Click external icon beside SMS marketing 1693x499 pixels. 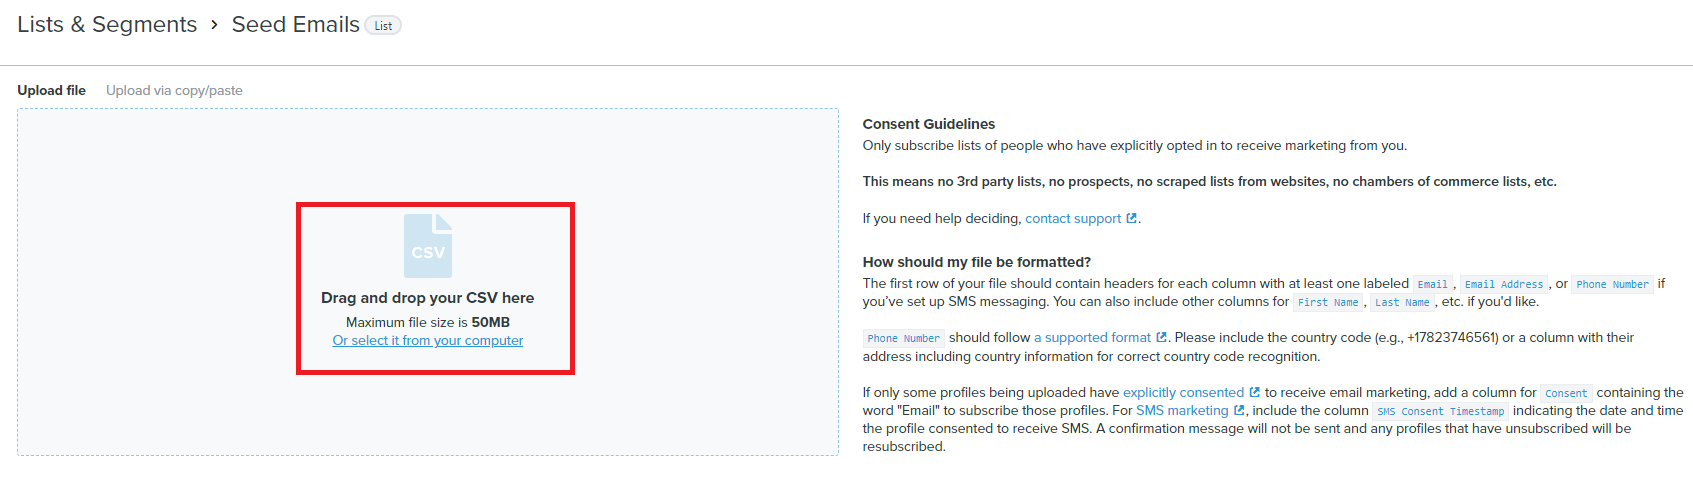[1239, 411]
